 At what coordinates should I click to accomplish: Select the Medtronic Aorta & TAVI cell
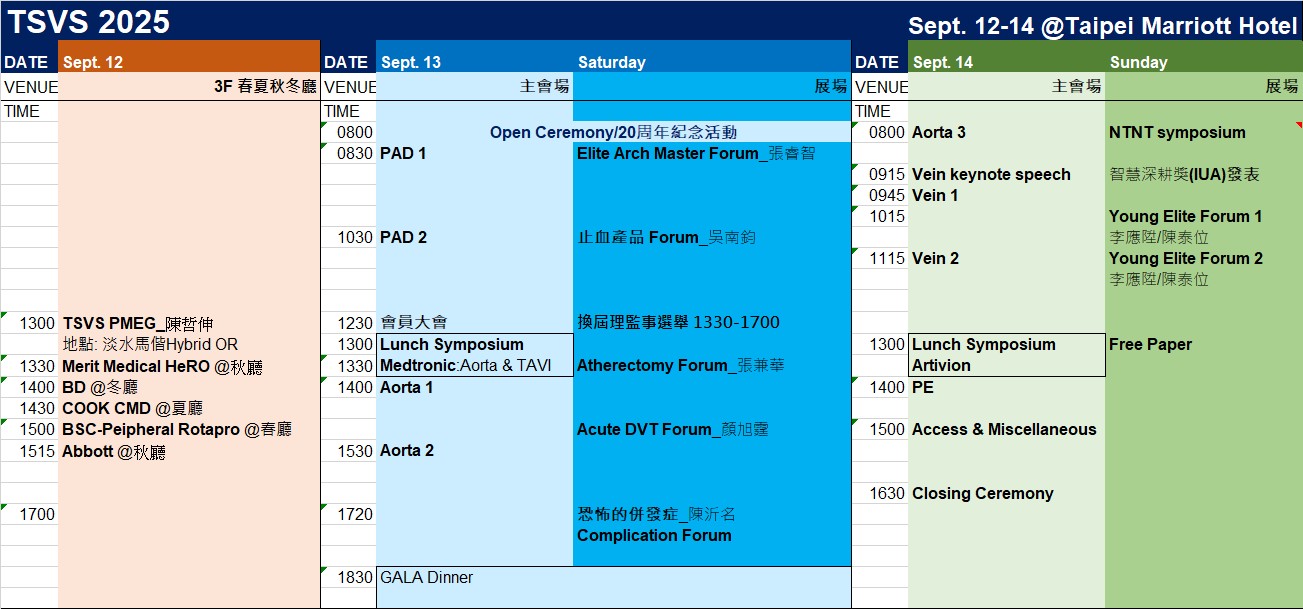465,366
